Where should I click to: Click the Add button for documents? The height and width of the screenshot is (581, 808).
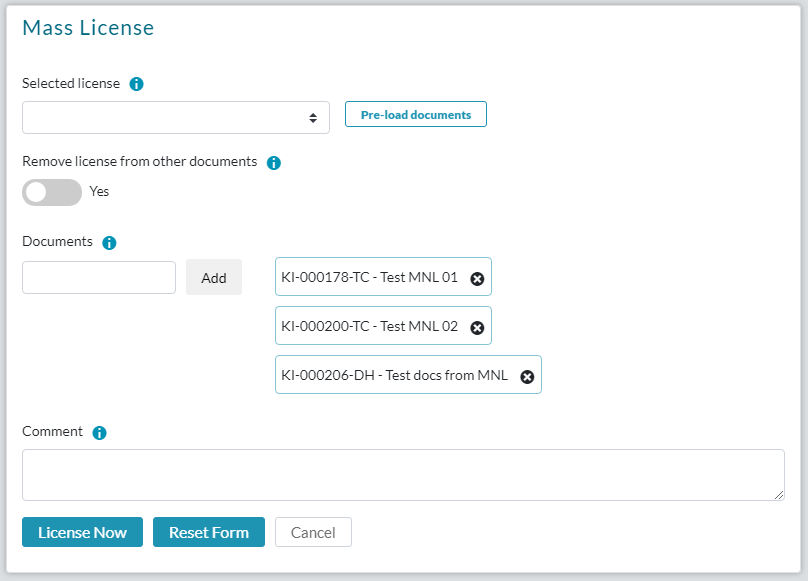214,278
